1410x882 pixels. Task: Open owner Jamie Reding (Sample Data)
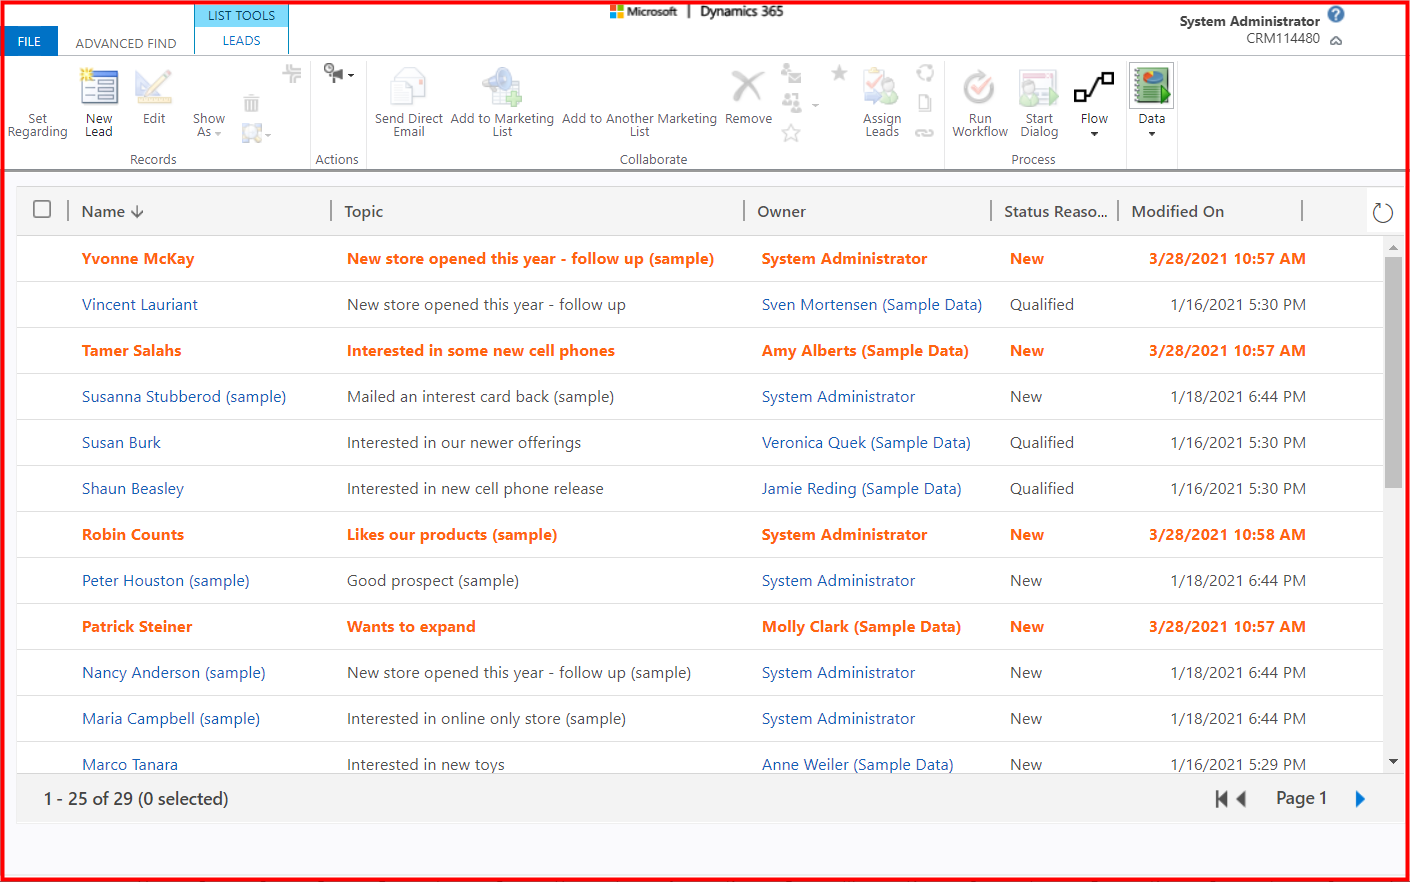(x=861, y=489)
